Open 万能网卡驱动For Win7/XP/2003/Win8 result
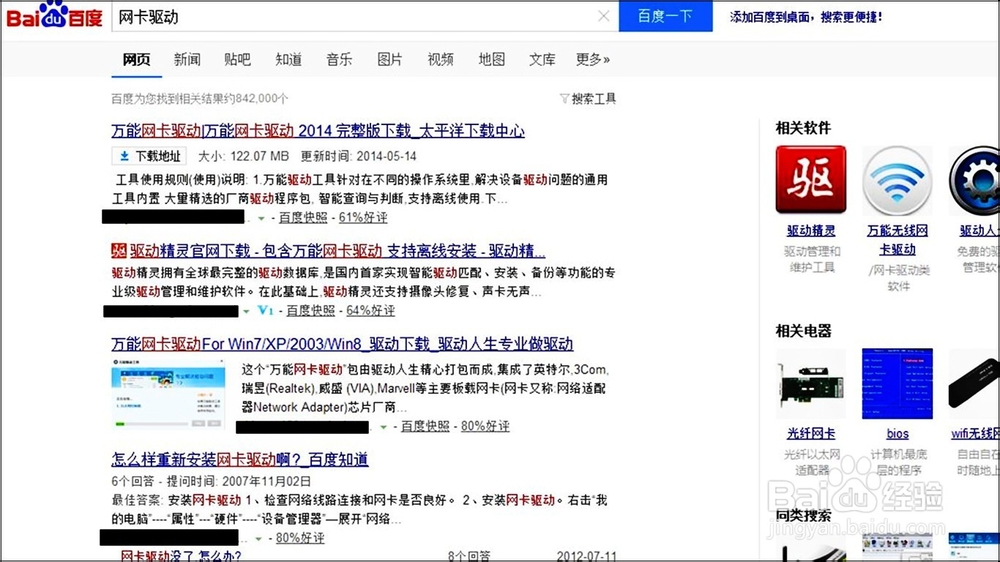Screen dimensions: 1000x562 tap(342, 344)
